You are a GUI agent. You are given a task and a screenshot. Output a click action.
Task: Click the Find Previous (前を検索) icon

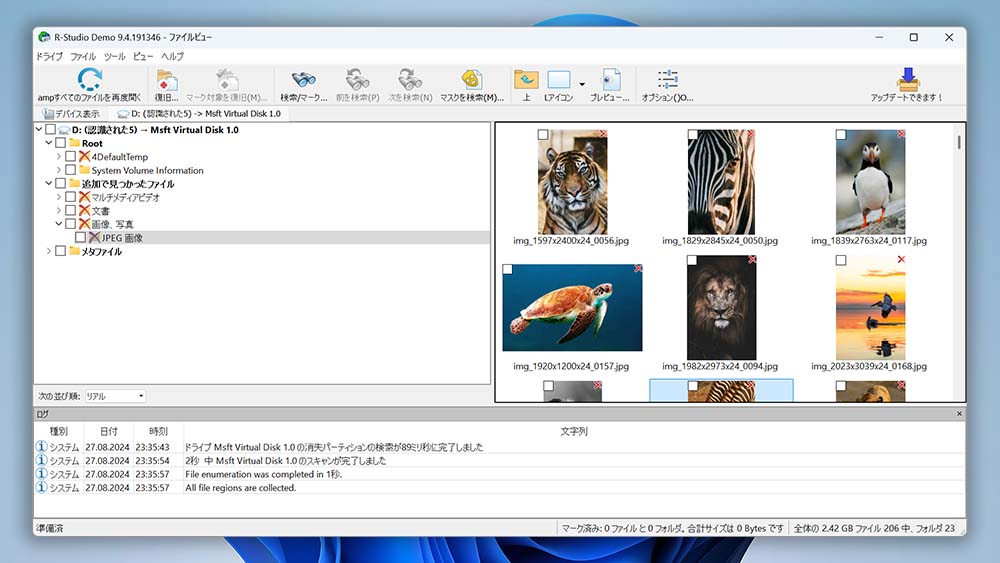[357, 80]
